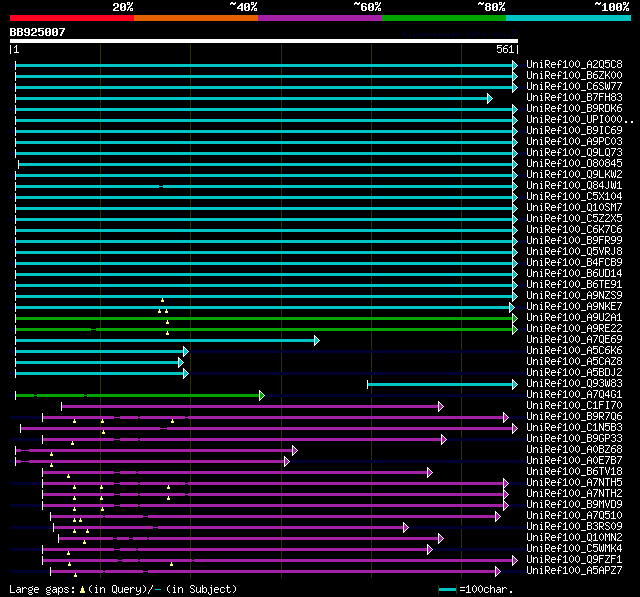The height and width of the screenshot is (597, 640).
Task: Select the UniRef100_B9GP33 label
Action: tap(574, 439)
